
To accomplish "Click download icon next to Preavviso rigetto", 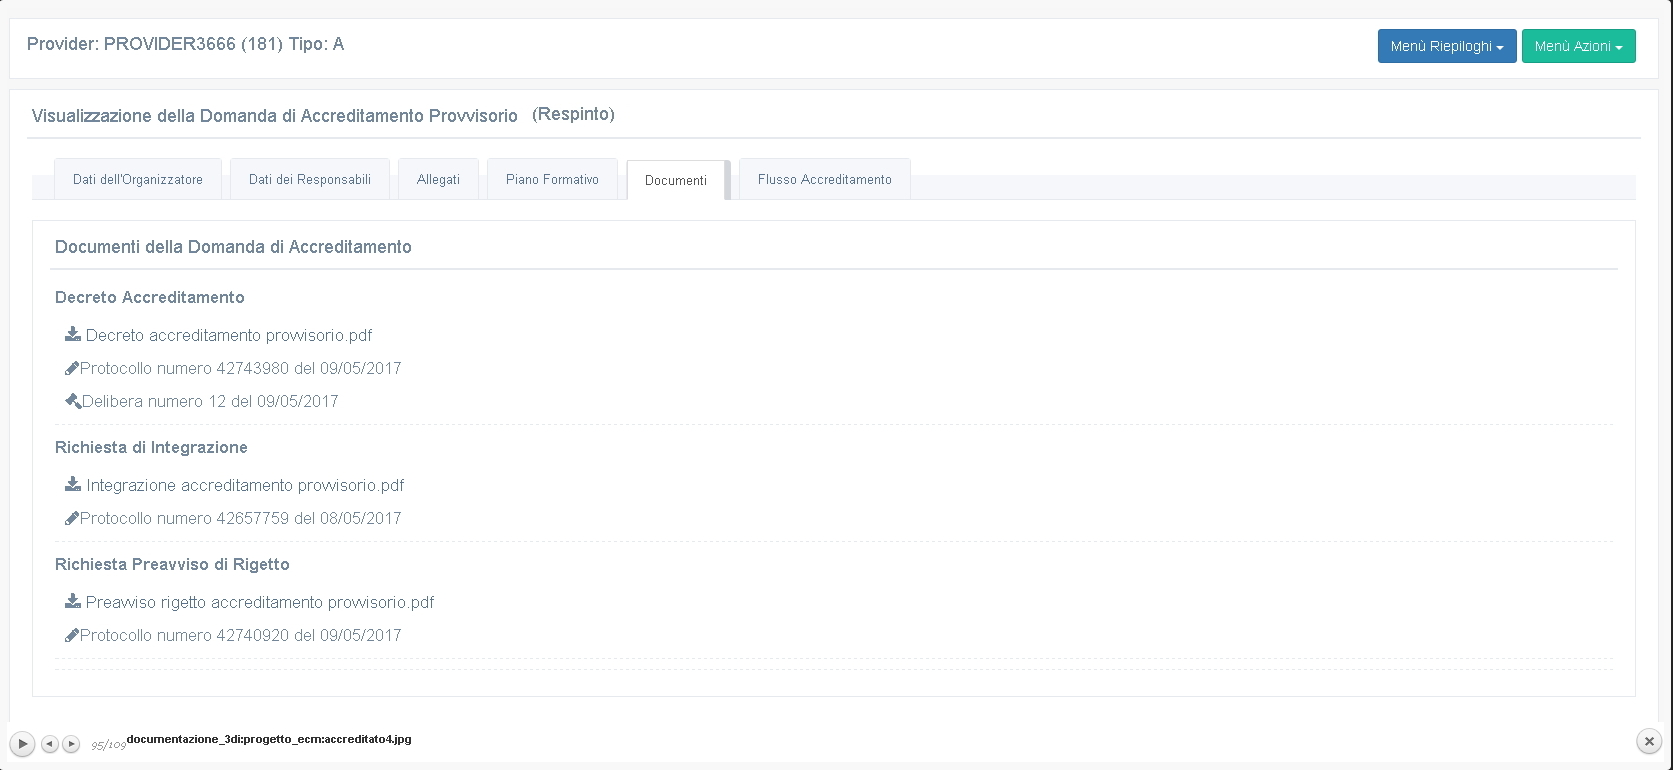I will pyautogui.click(x=73, y=601).
